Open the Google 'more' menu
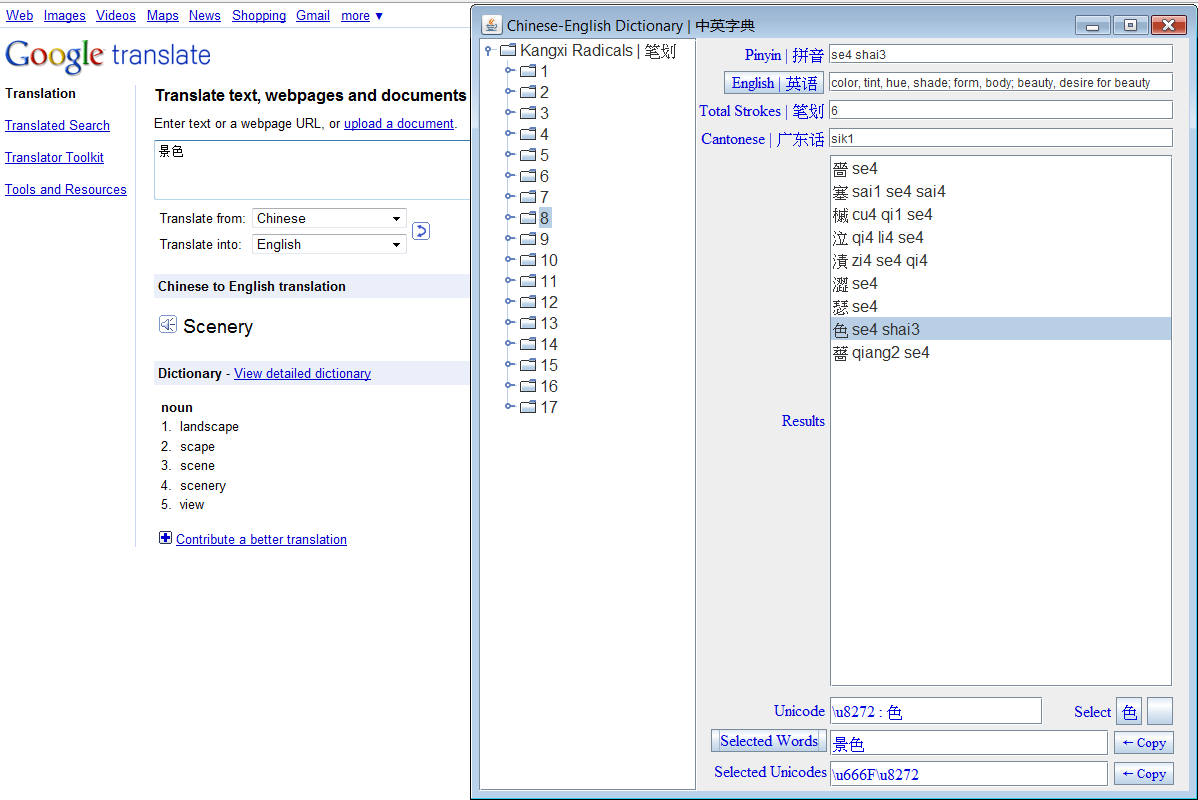Image resolution: width=1198 pixels, height=800 pixels. (361, 16)
